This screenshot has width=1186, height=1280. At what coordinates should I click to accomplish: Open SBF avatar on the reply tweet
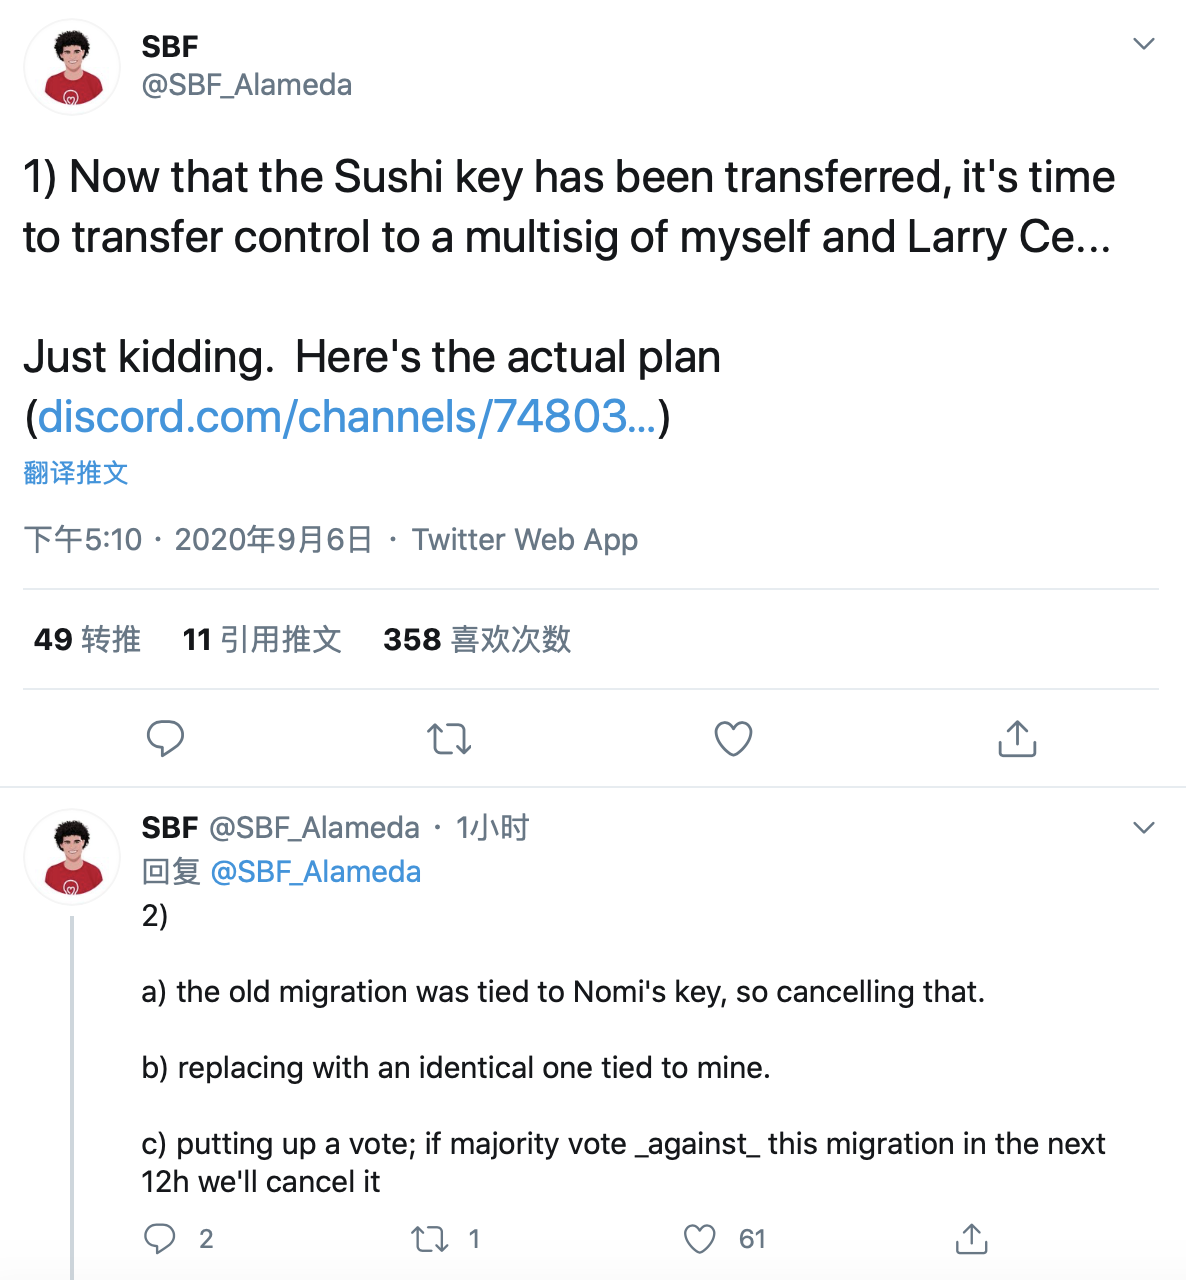[x=72, y=857]
